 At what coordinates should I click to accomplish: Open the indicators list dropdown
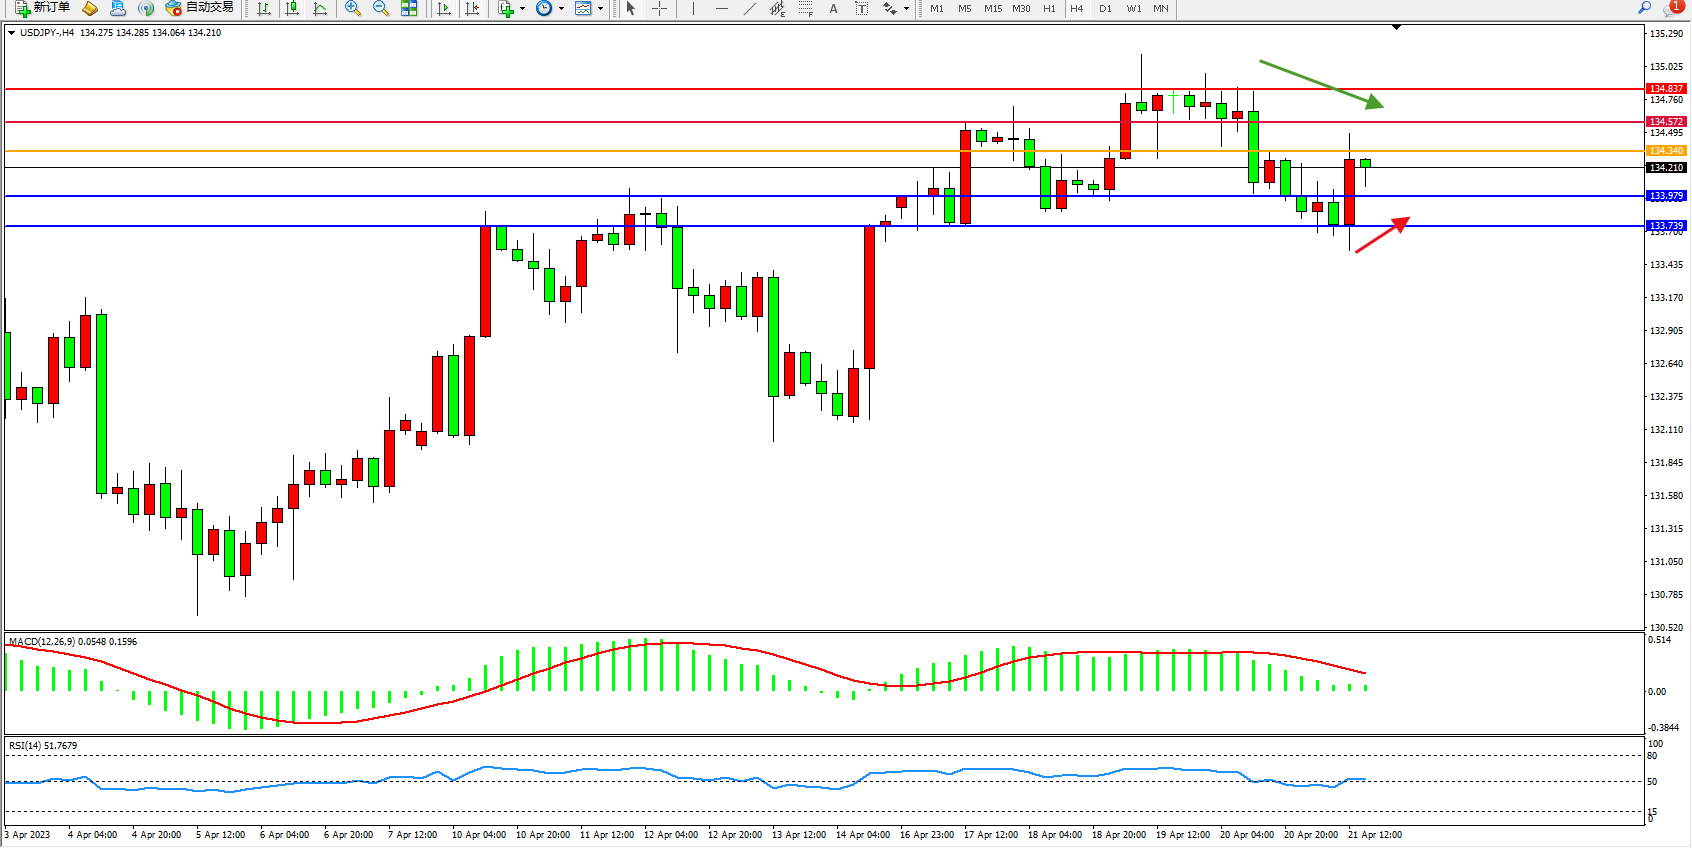(510, 8)
